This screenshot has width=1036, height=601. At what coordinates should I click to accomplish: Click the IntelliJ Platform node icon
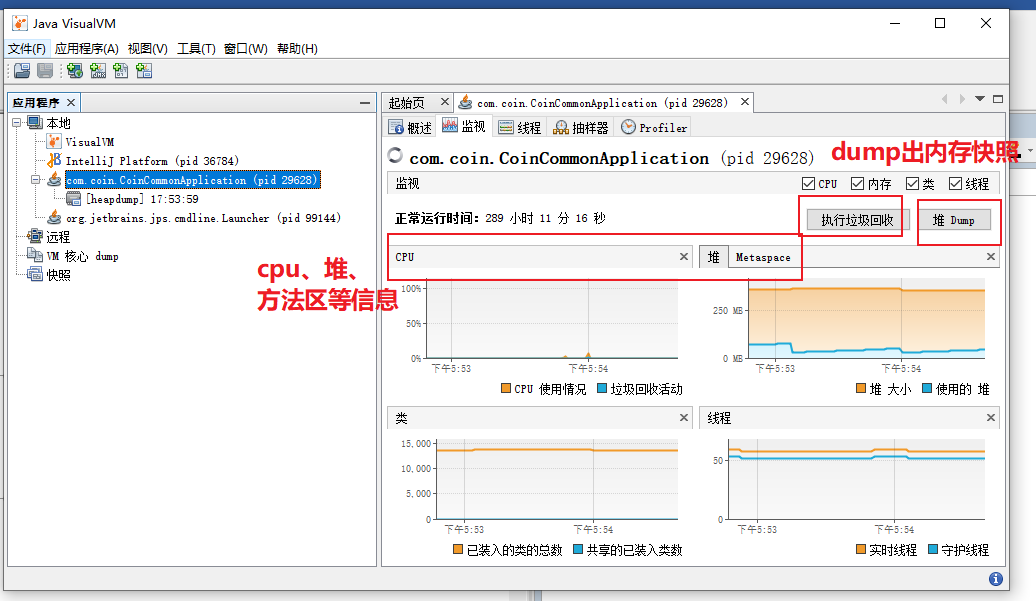click(54, 160)
